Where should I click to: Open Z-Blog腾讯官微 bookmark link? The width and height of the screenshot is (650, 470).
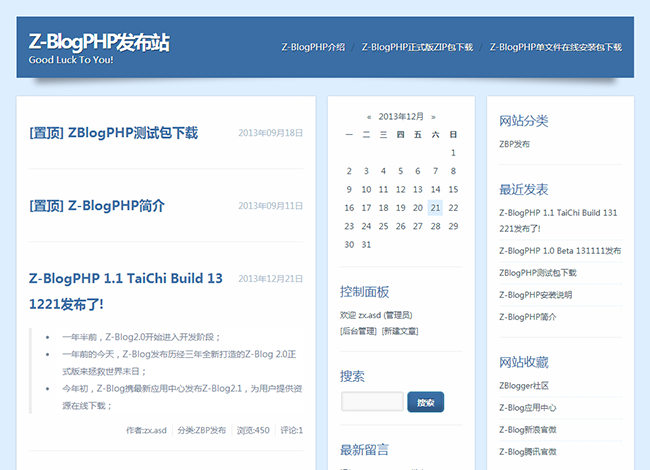(528, 452)
